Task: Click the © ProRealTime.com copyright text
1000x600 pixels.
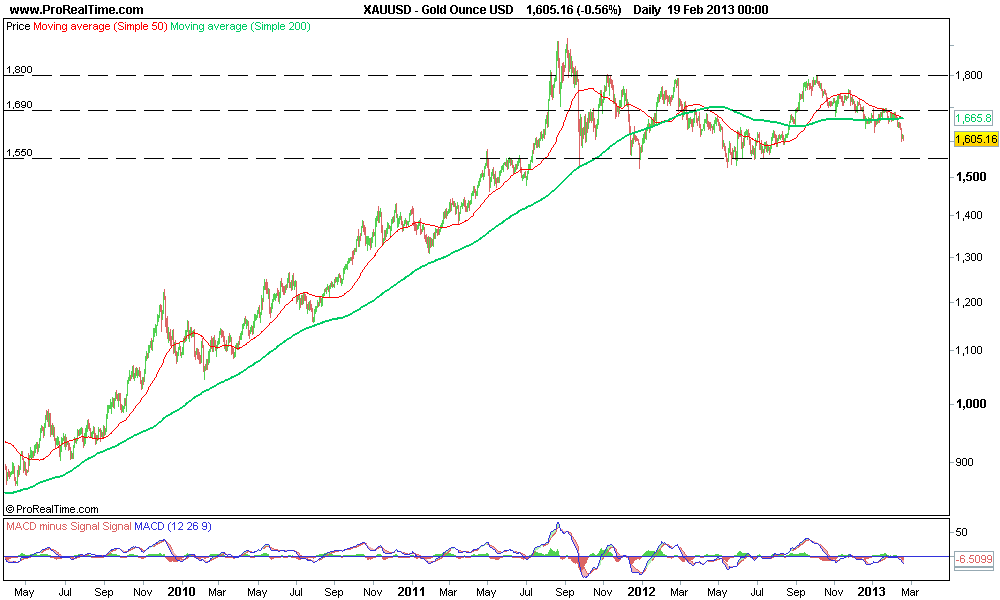Action: [52, 509]
